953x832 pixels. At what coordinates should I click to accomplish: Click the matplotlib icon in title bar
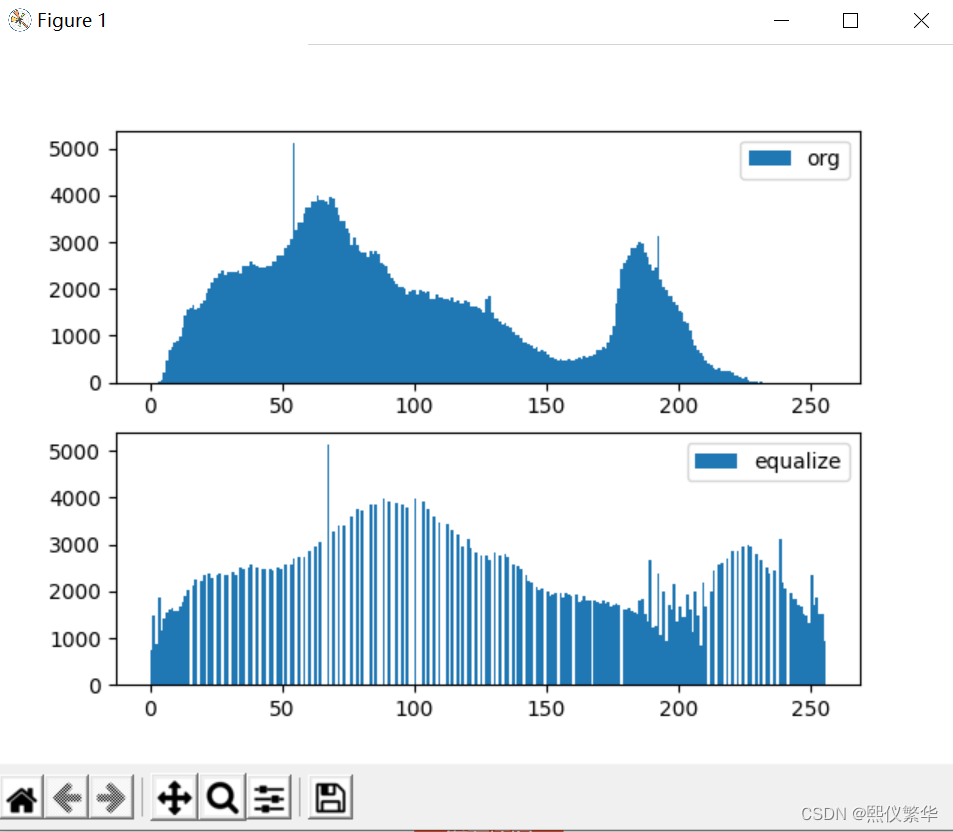click(19, 20)
